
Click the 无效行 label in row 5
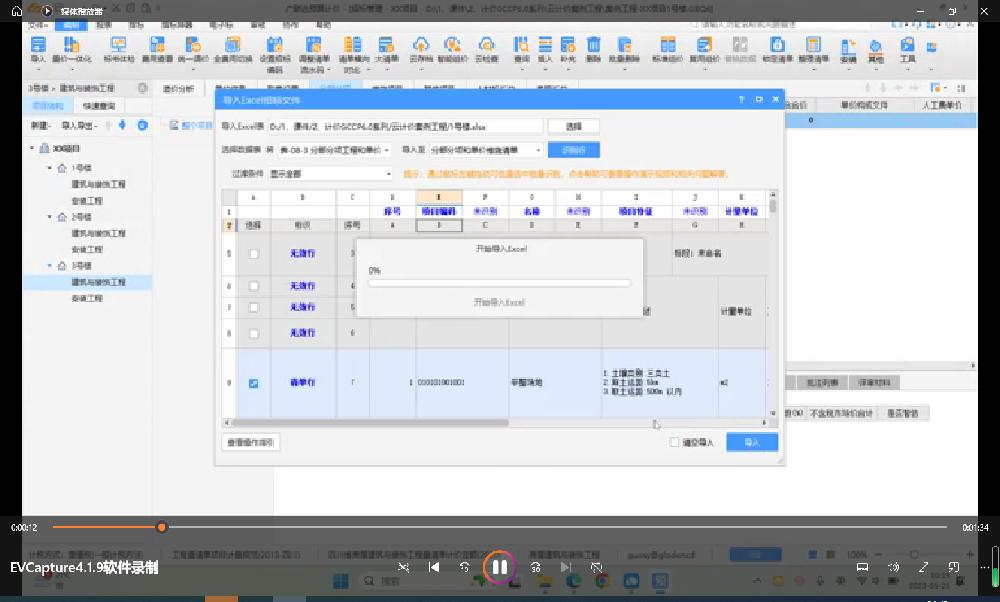point(302,254)
